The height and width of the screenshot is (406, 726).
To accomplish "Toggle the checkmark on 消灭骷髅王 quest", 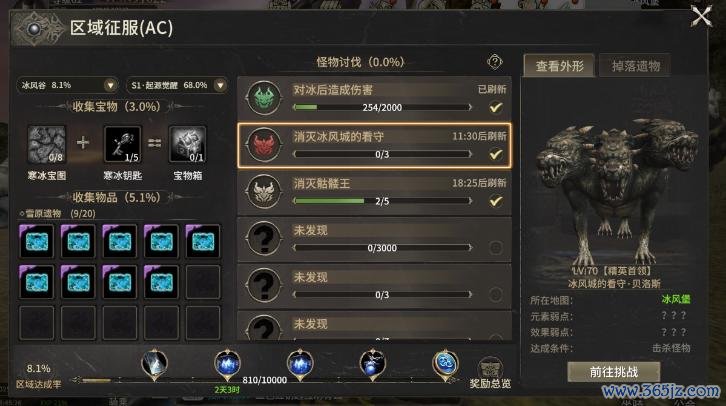I will [495, 201].
